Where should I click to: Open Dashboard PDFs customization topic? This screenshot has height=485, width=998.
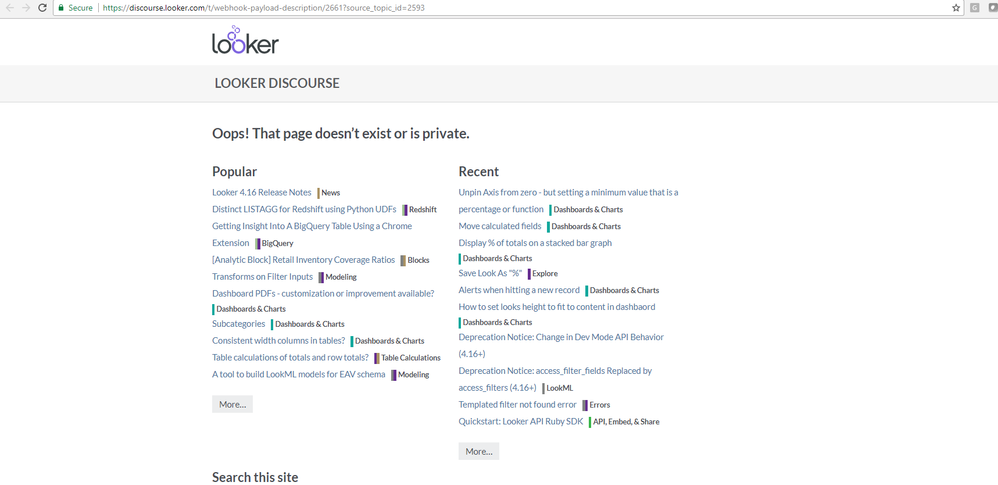coord(323,293)
